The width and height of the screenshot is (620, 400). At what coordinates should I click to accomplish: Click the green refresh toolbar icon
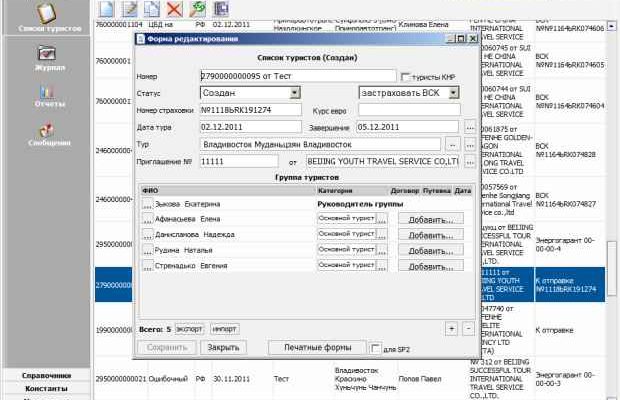click(198, 8)
